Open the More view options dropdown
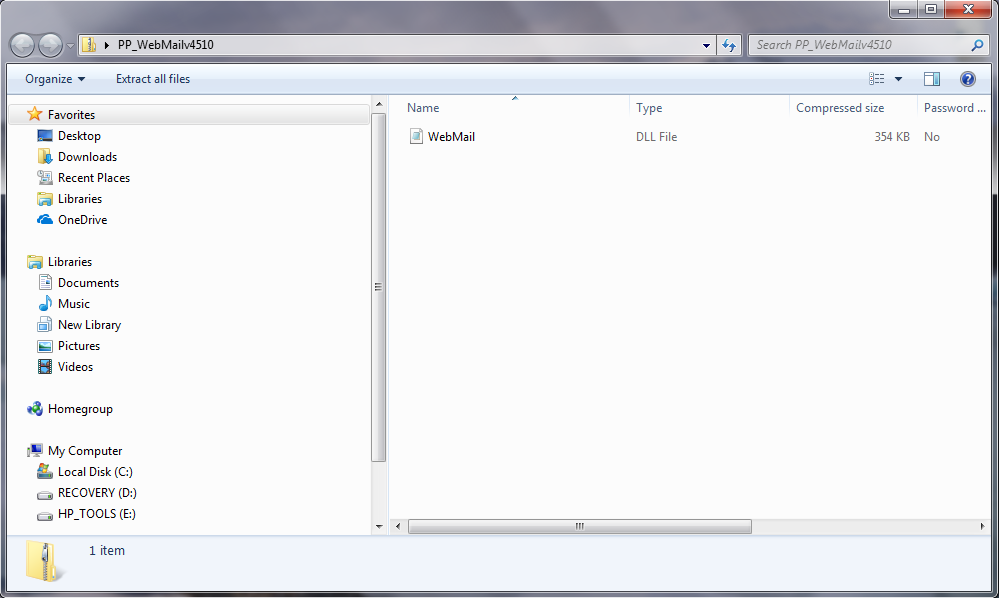 [x=898, y=79]
